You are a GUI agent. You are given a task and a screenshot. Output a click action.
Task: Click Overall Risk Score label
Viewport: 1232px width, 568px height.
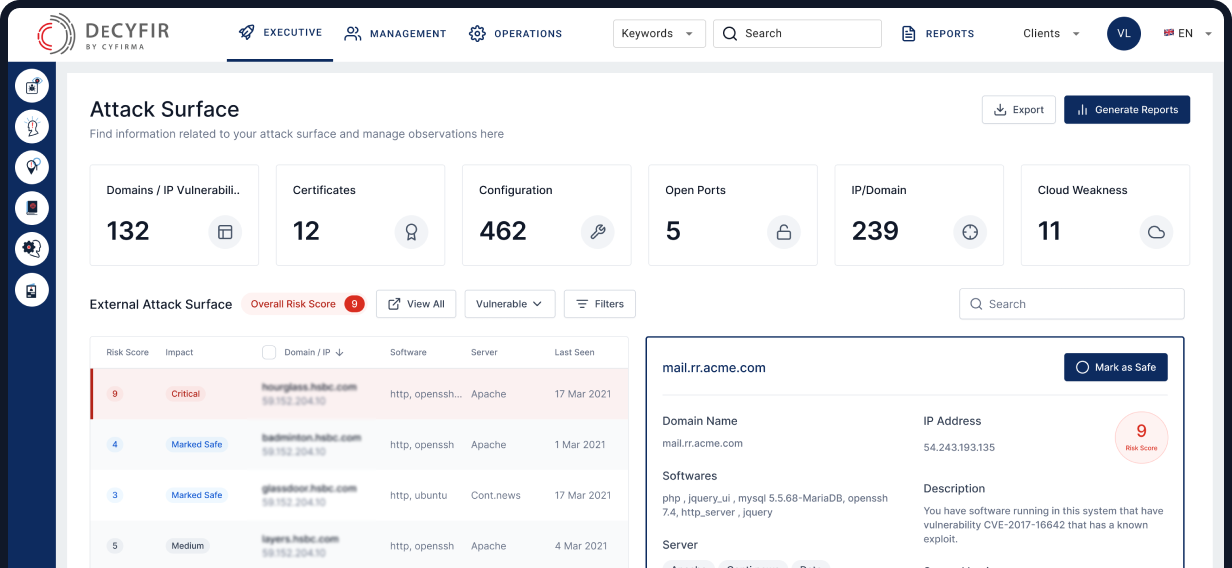(x=293, y=304)
